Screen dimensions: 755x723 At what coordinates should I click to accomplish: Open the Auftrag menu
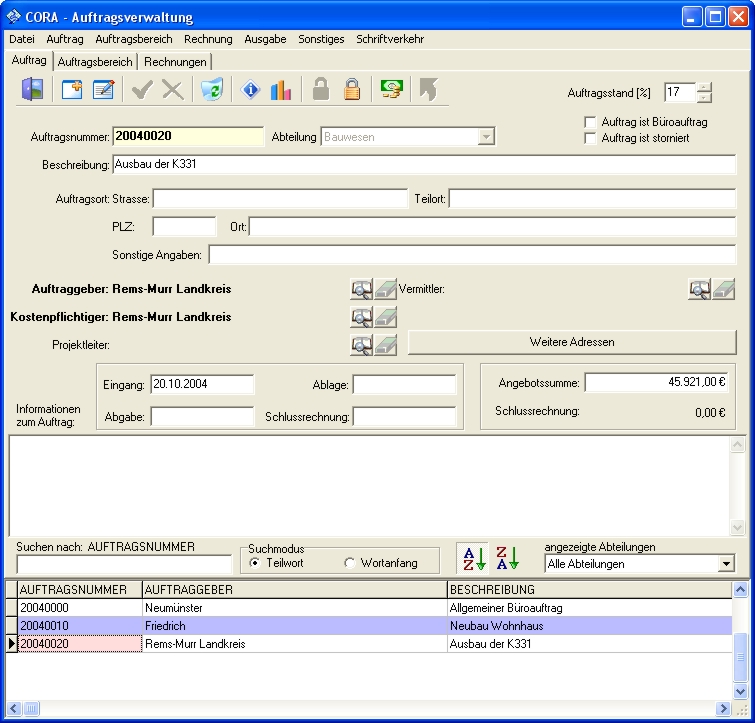pyautogui.click(x=65, y=39)
